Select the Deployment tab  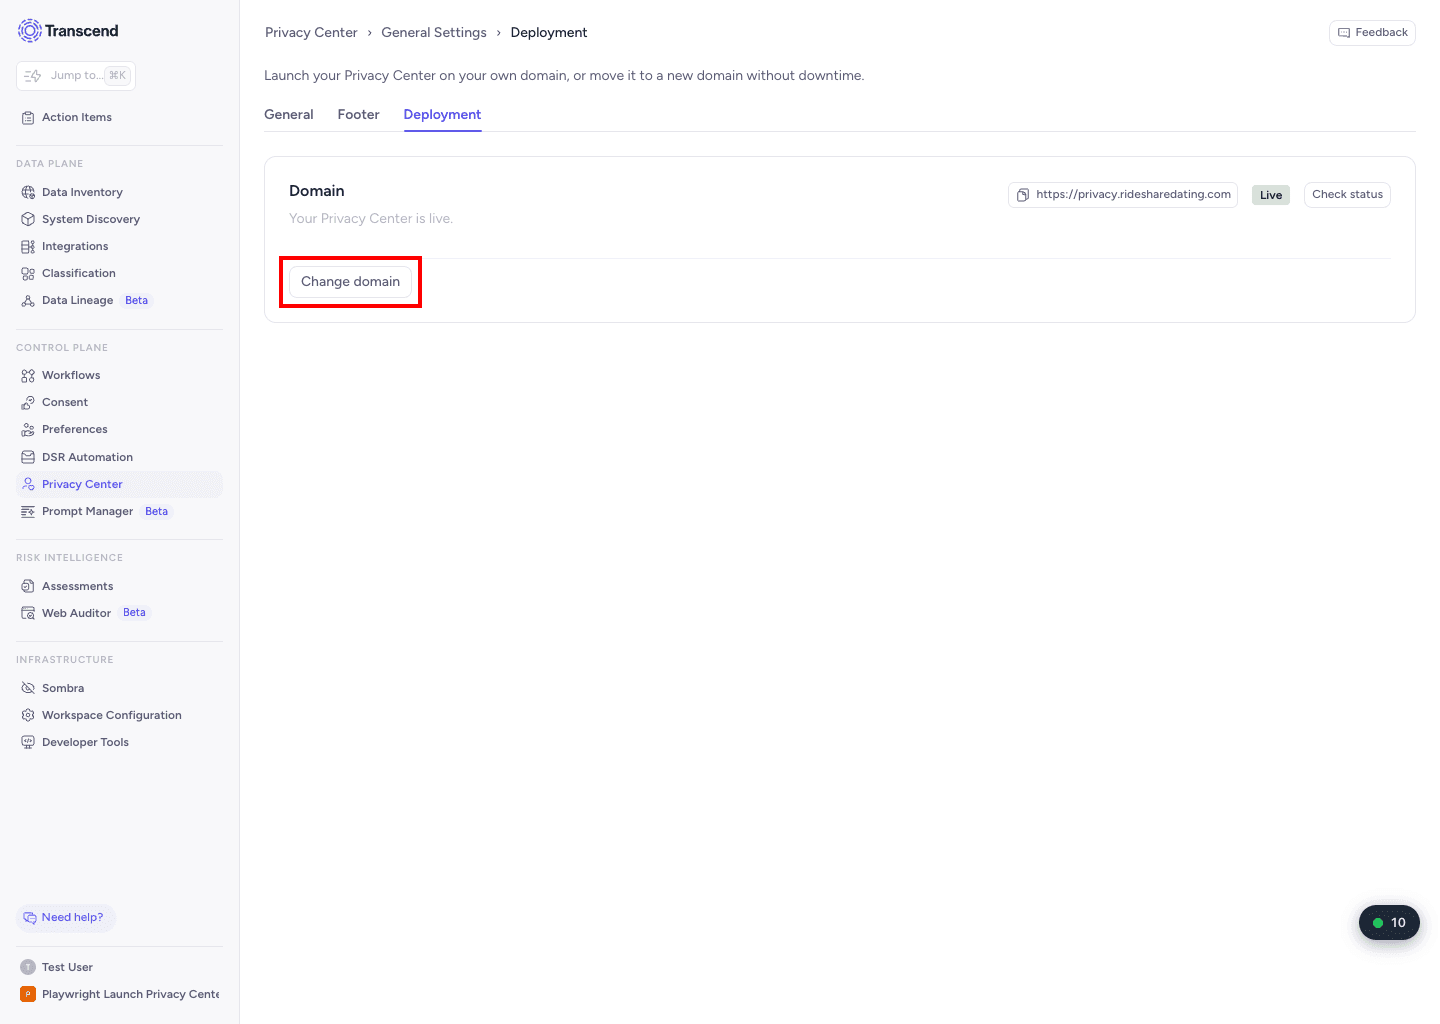click(x=442, y=115)
